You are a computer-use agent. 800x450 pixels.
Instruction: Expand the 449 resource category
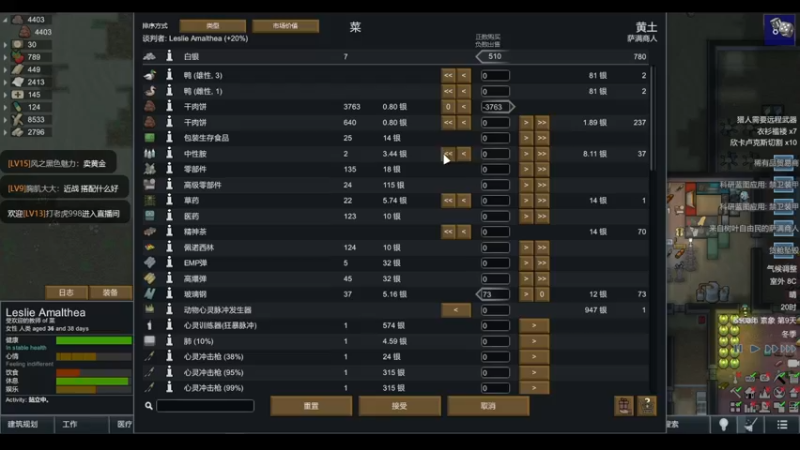6,69
